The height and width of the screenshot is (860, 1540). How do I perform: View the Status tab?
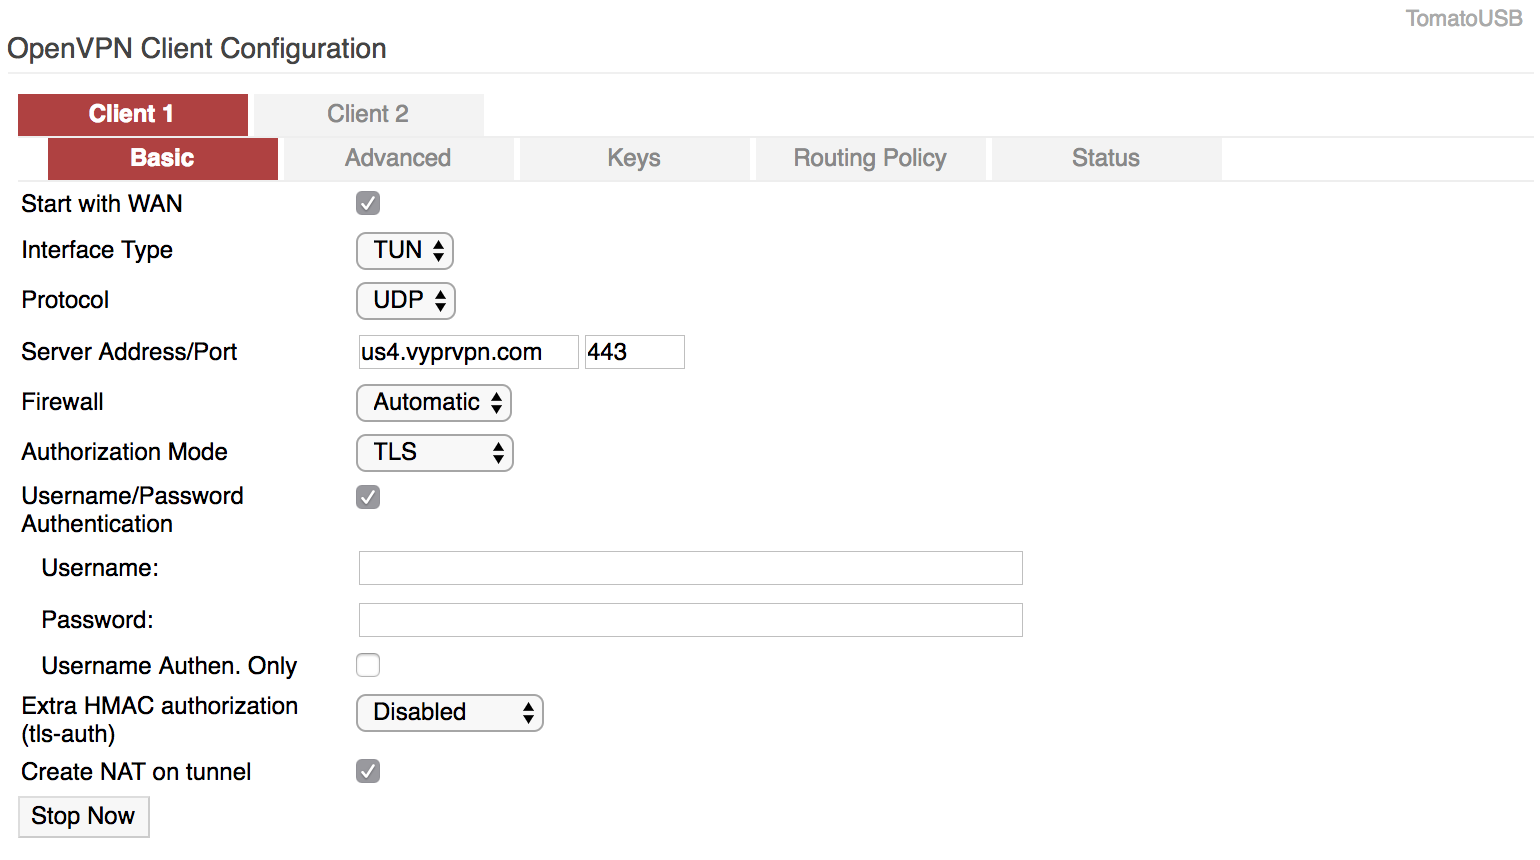click(1106, 158)
